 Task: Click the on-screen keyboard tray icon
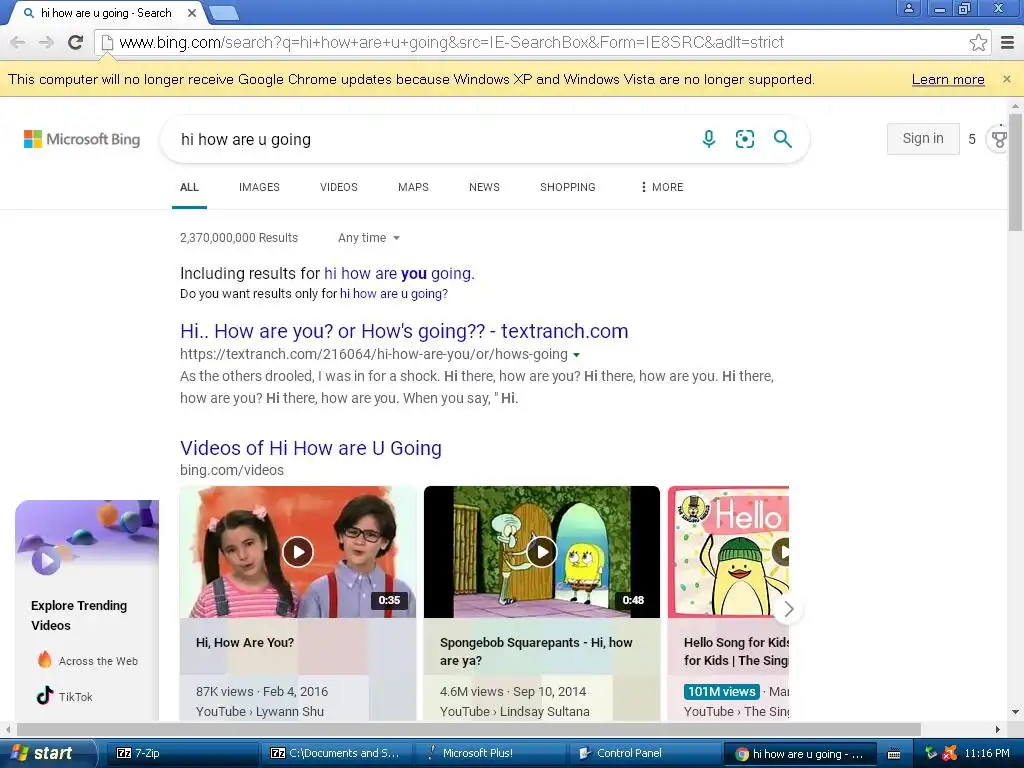(x=894, y=754)
